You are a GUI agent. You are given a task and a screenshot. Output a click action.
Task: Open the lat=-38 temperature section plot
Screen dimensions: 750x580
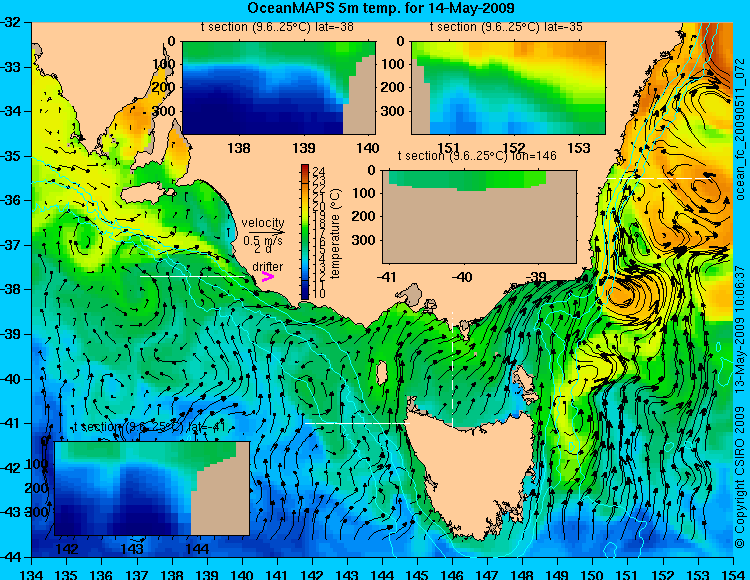tap(279, 88)
